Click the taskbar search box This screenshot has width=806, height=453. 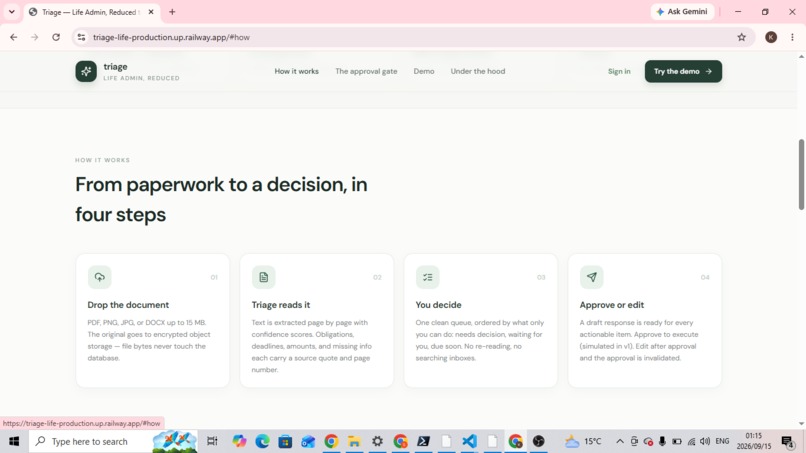click(x=113, y=441)
